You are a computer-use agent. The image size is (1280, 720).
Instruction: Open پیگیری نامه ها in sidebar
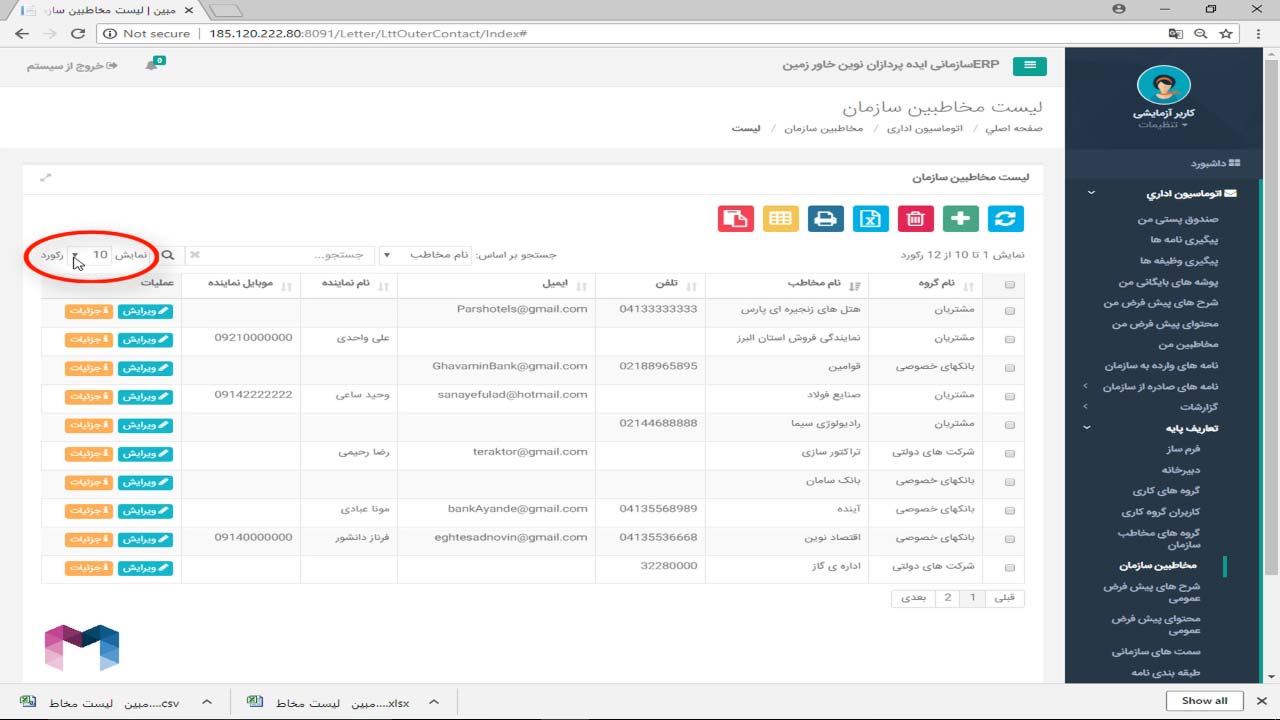[1184, 240]
